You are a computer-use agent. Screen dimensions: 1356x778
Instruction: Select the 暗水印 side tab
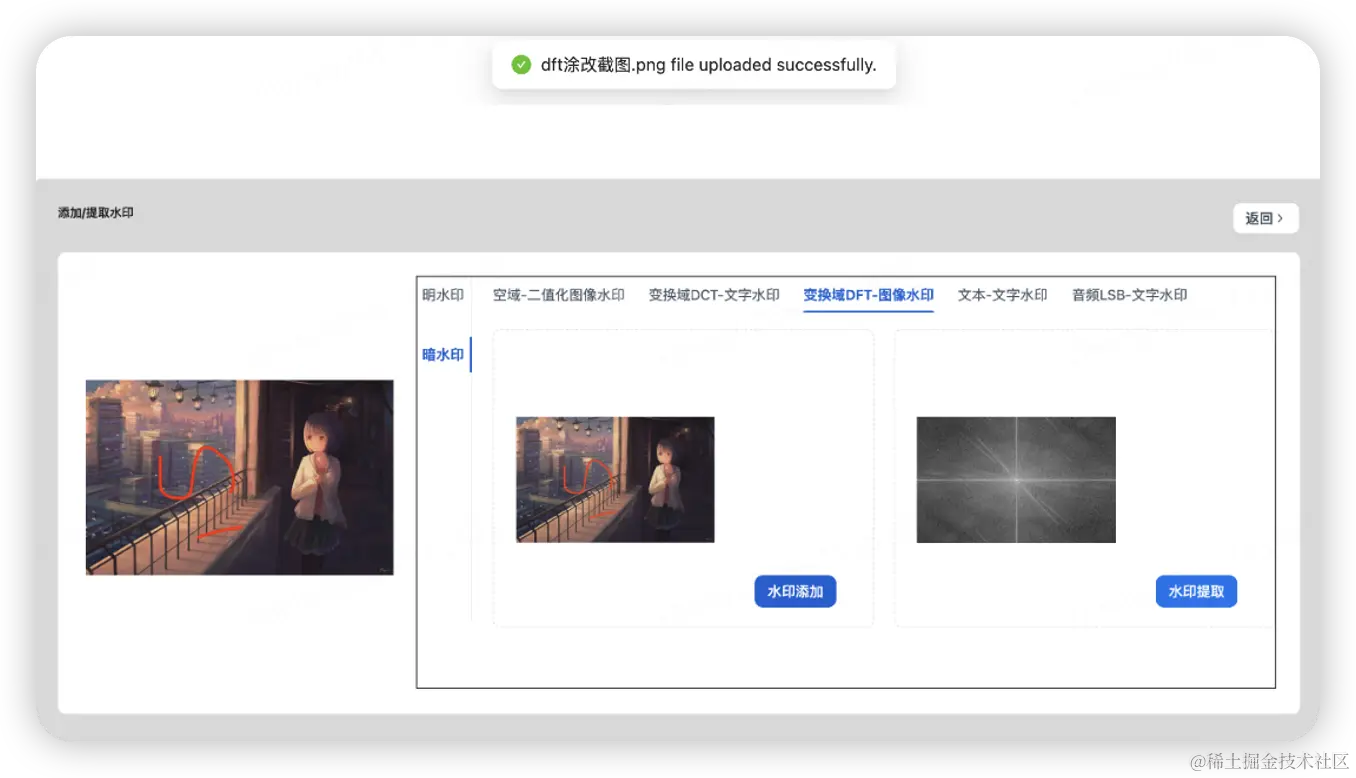pos(443,355)
